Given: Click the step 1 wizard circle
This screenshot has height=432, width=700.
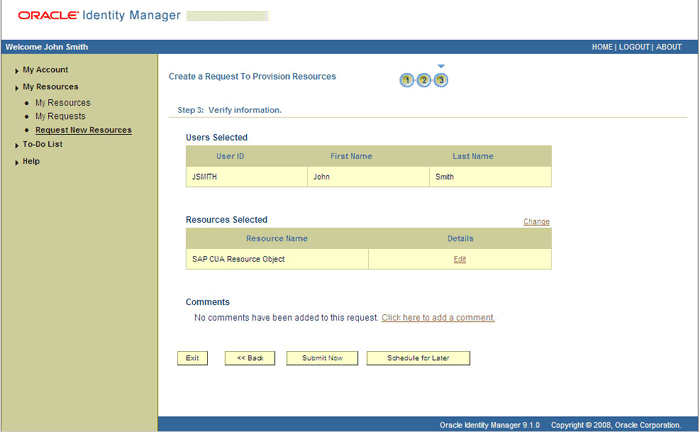Looking at the screenshot, I should (x=406, y=80).
